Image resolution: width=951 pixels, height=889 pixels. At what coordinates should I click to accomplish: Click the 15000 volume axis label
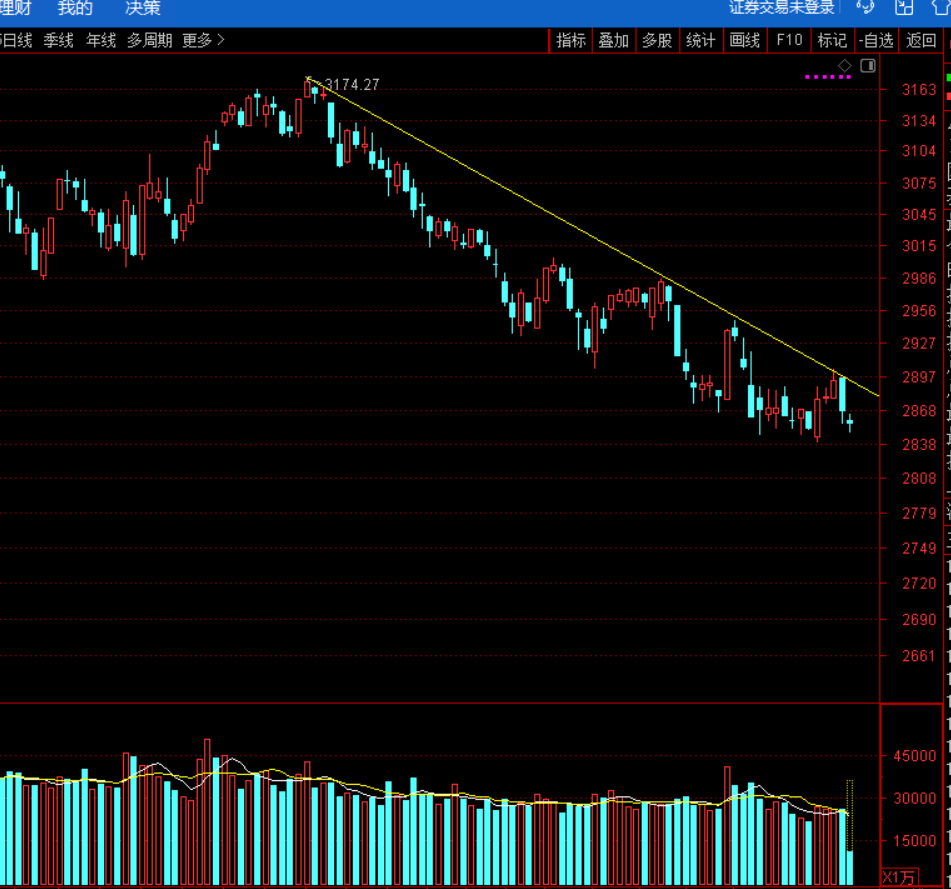(x=915, y=841)
